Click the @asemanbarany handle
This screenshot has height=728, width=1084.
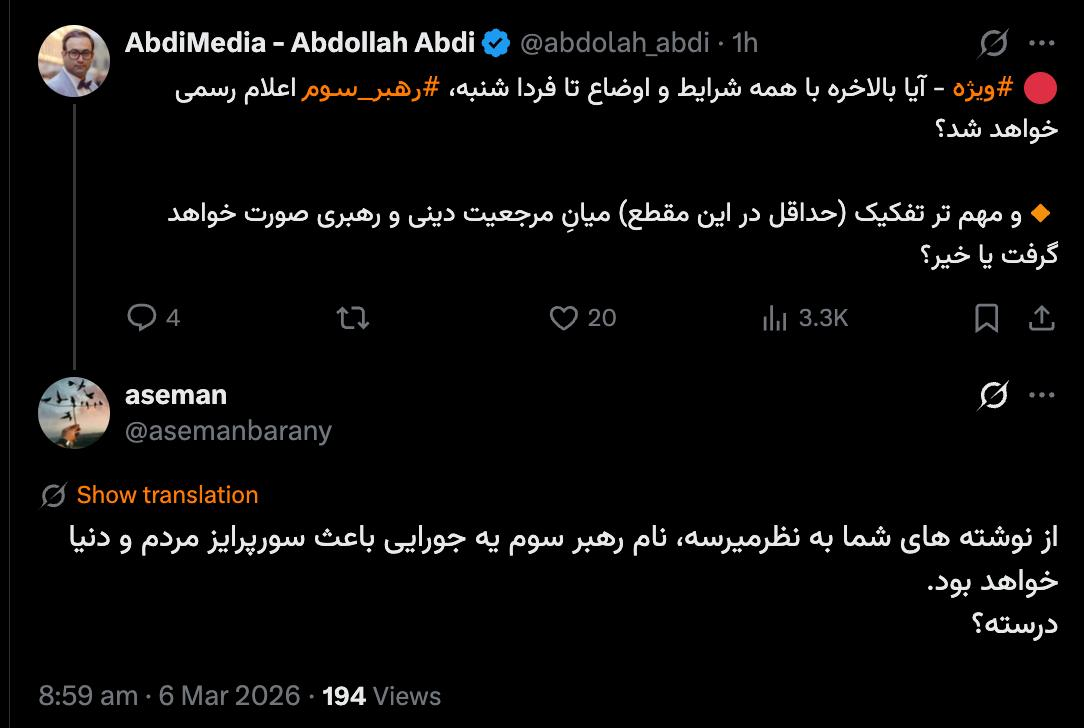[x=228, y=430]
